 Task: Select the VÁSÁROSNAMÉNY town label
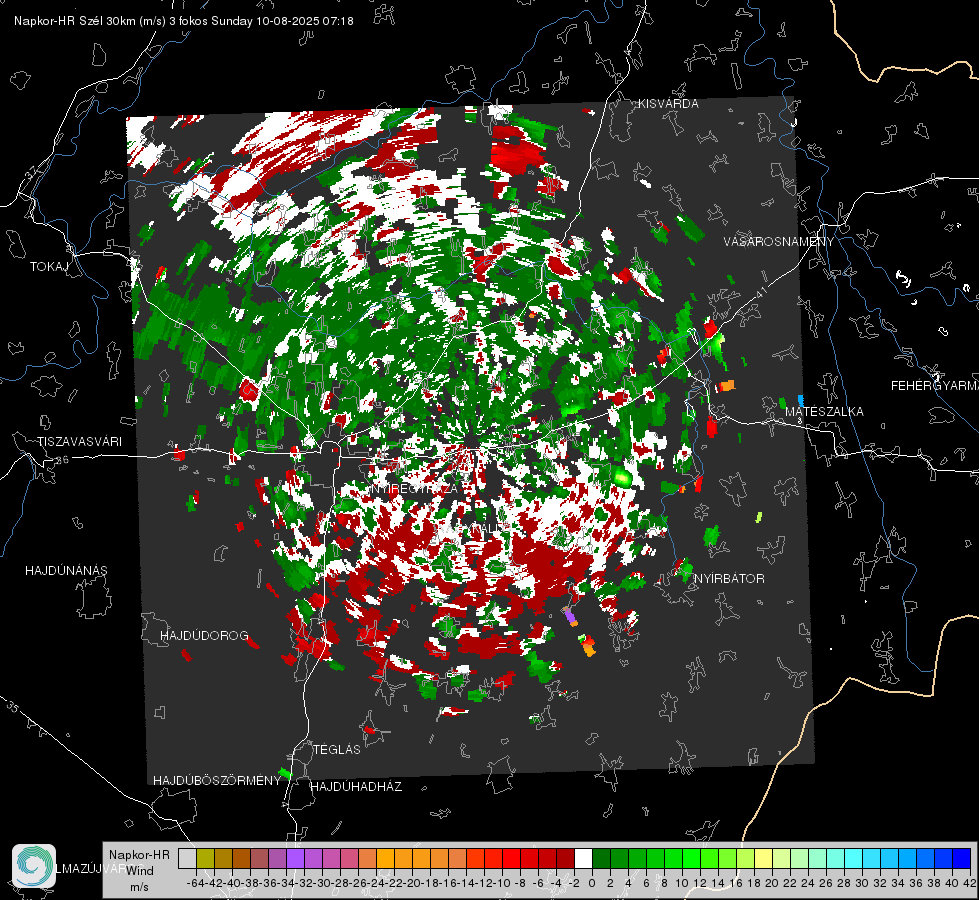tap(779, 242)
